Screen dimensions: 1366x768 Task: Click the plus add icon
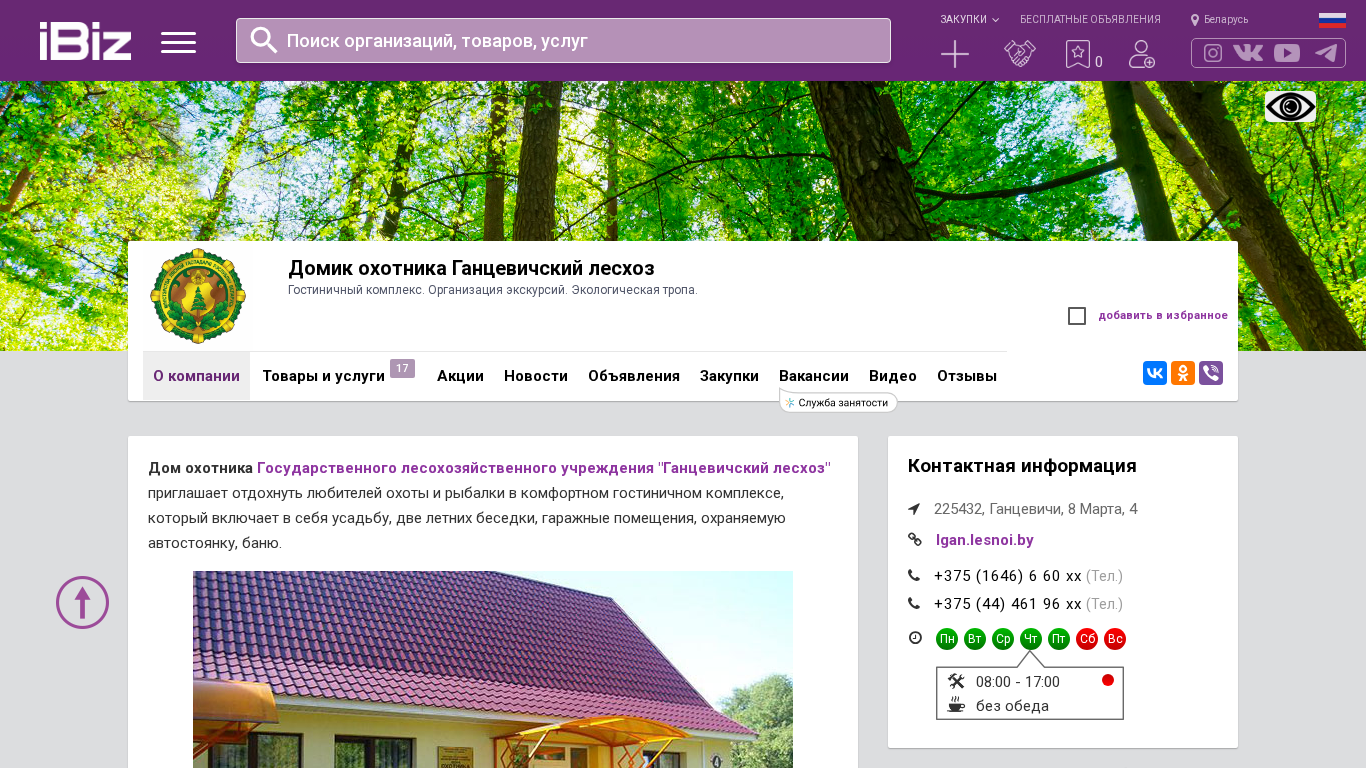tap(955, 54)
